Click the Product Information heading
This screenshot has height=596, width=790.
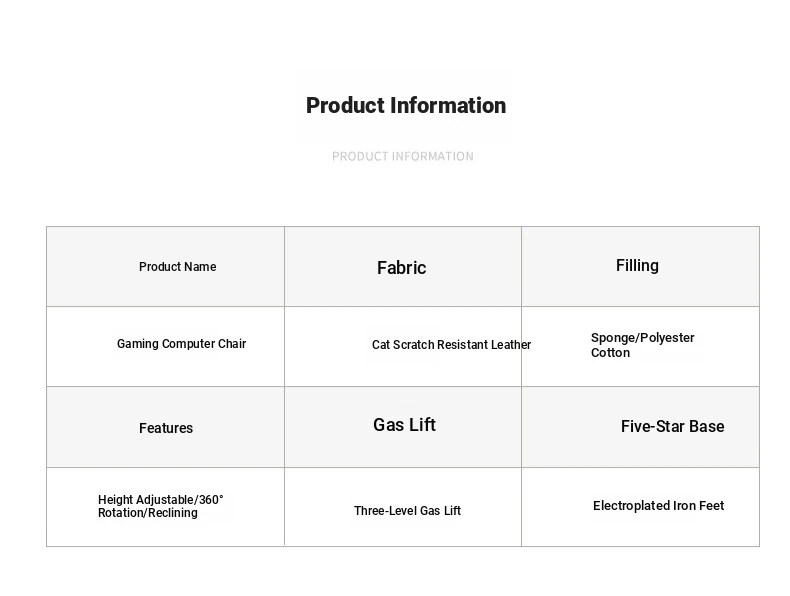tap(406, 106)
